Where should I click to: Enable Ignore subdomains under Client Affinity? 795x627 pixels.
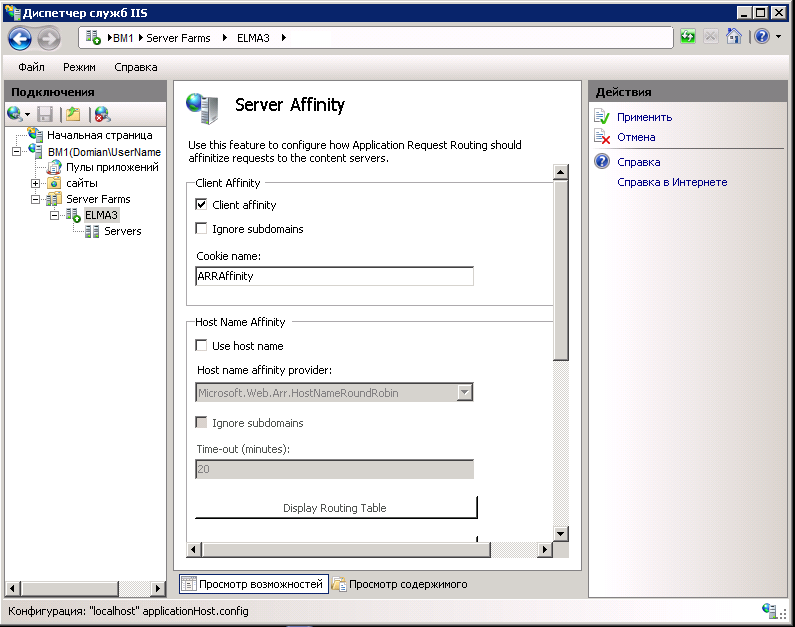[201, 229]
